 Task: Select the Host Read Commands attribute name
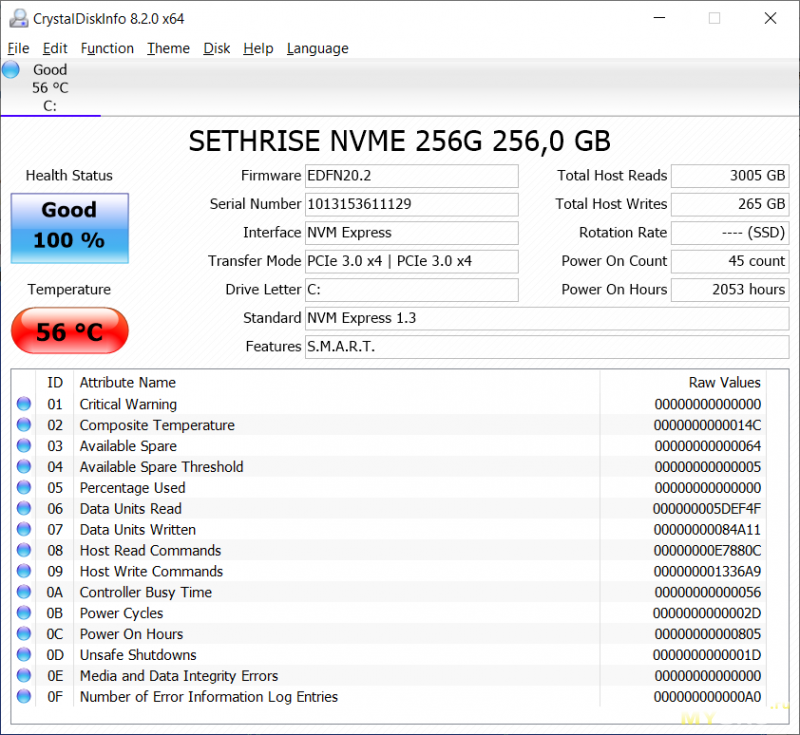click(151, 551)
